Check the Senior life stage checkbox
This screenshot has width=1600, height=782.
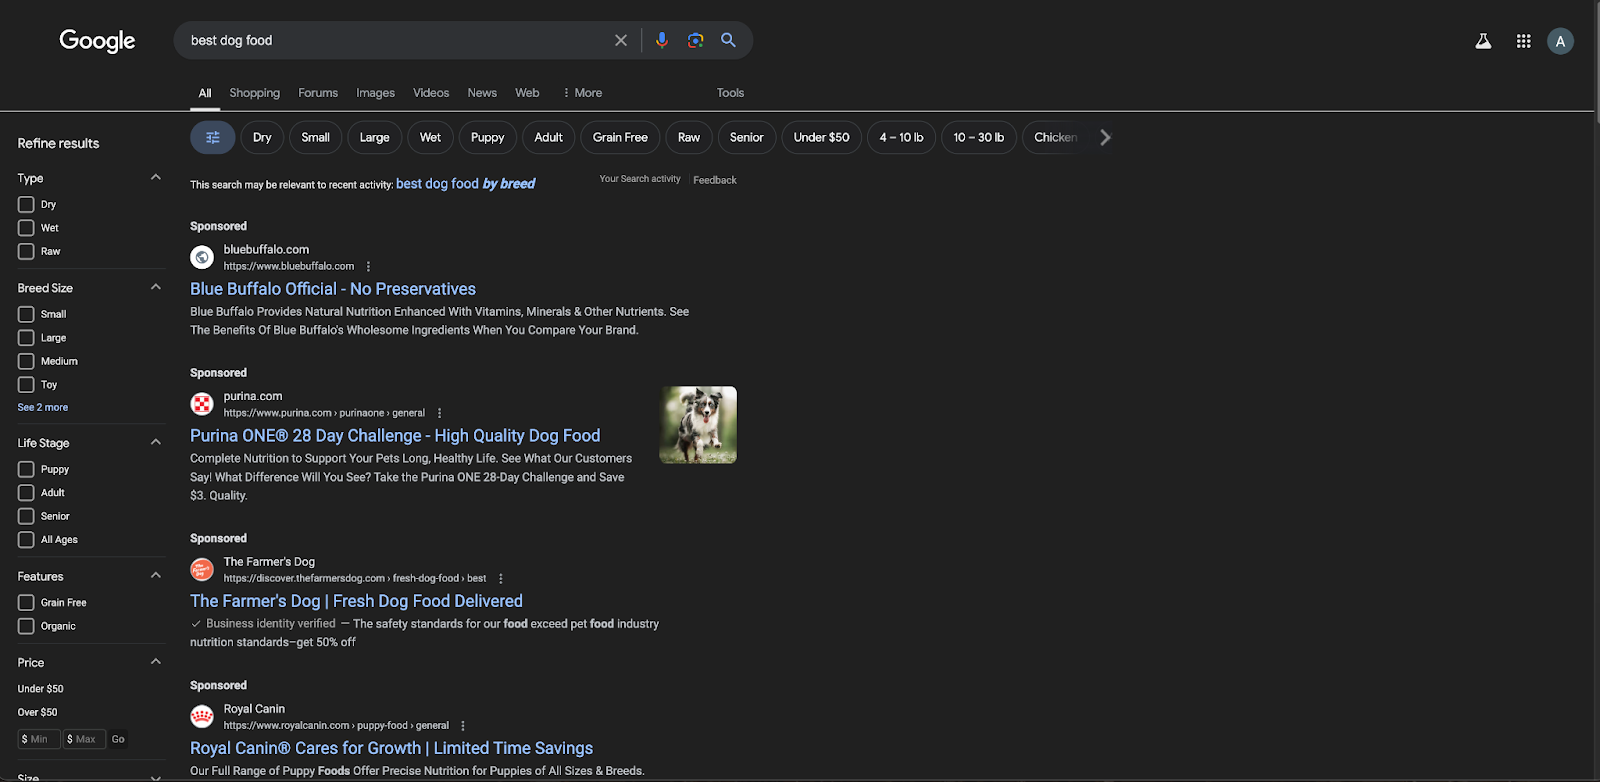26,516
